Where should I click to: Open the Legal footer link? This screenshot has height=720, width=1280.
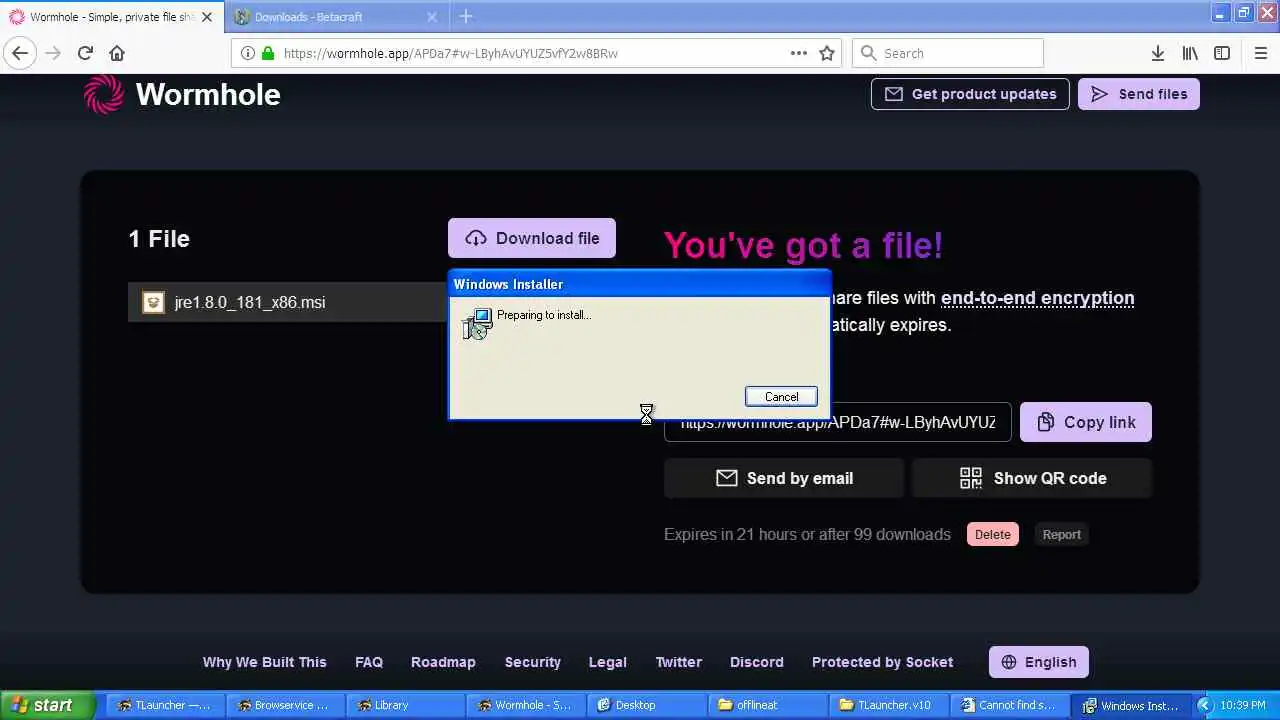click(607, 662)
